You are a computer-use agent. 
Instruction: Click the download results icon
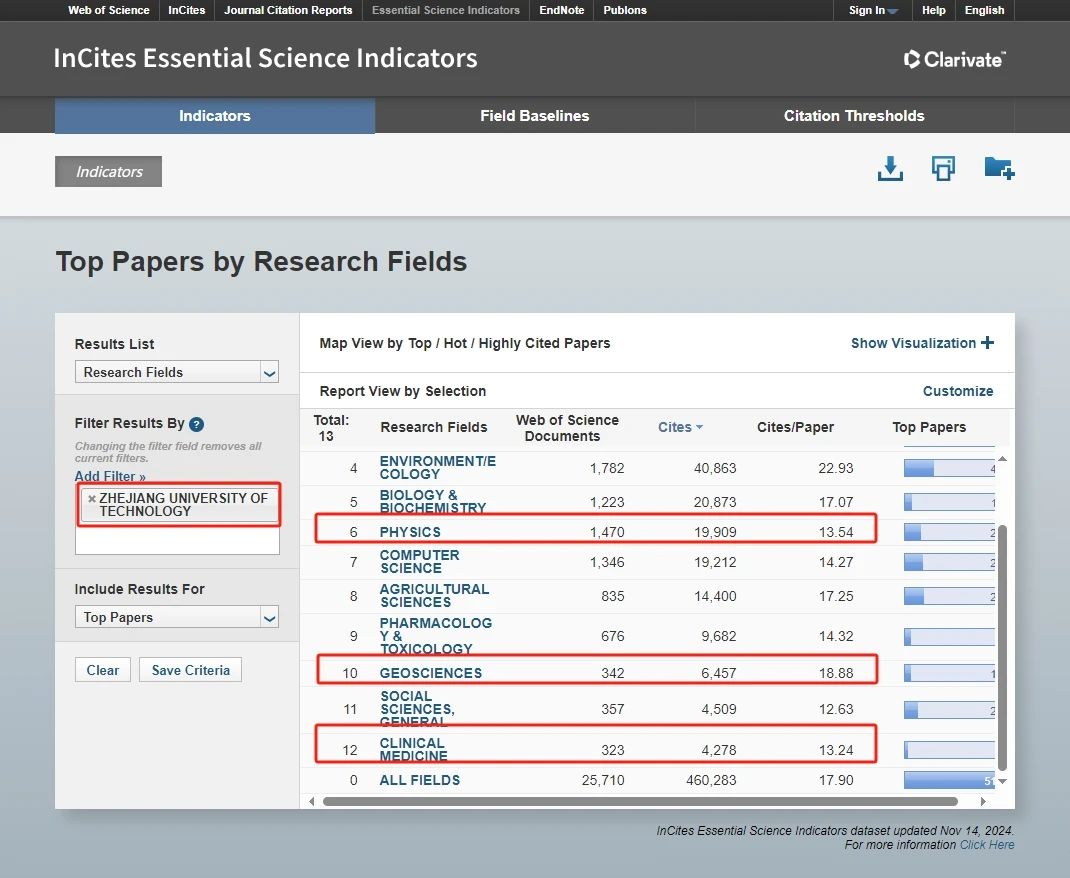pos(890,169)
